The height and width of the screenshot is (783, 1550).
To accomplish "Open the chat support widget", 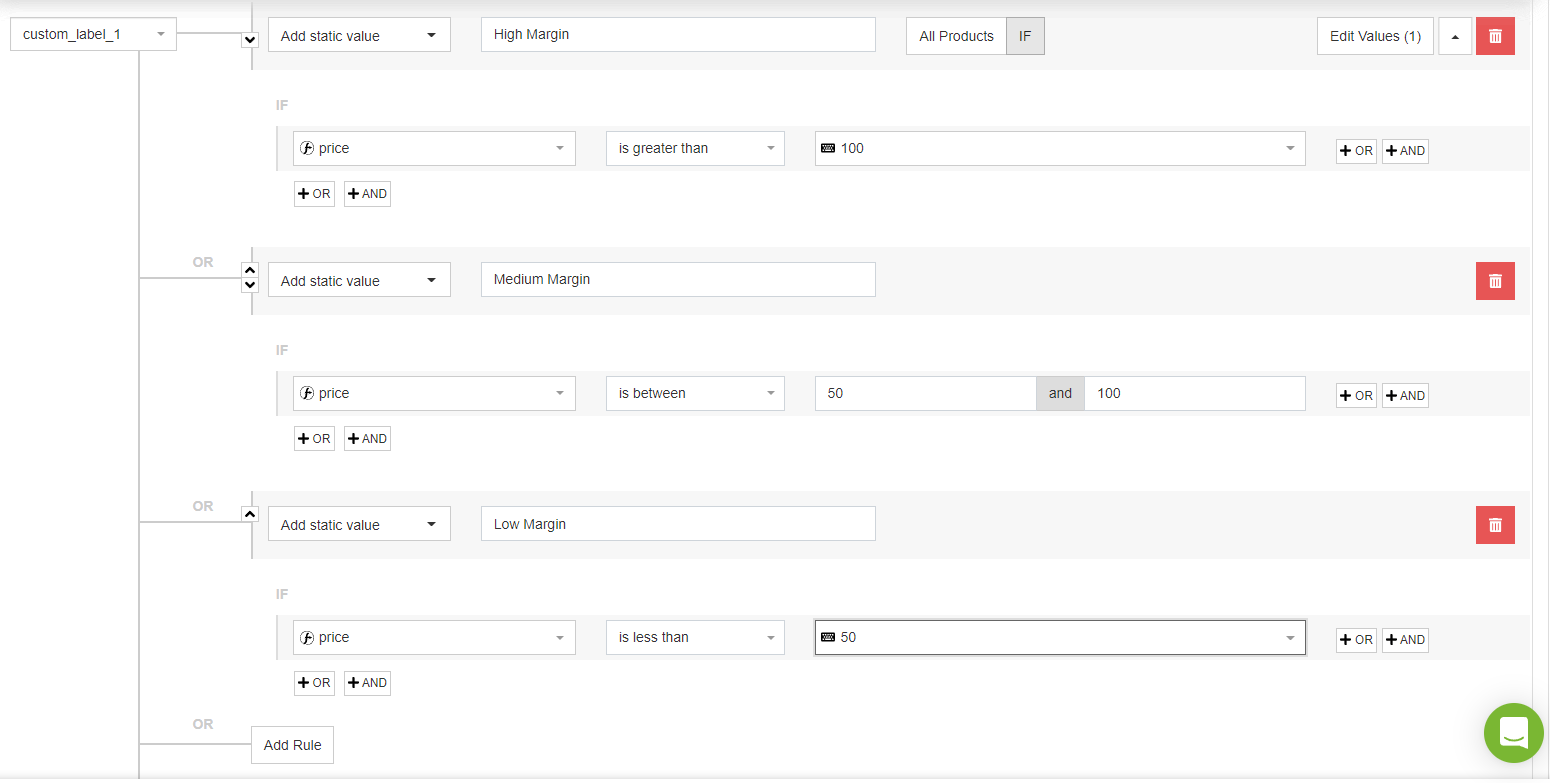I will coord(1513,733).
